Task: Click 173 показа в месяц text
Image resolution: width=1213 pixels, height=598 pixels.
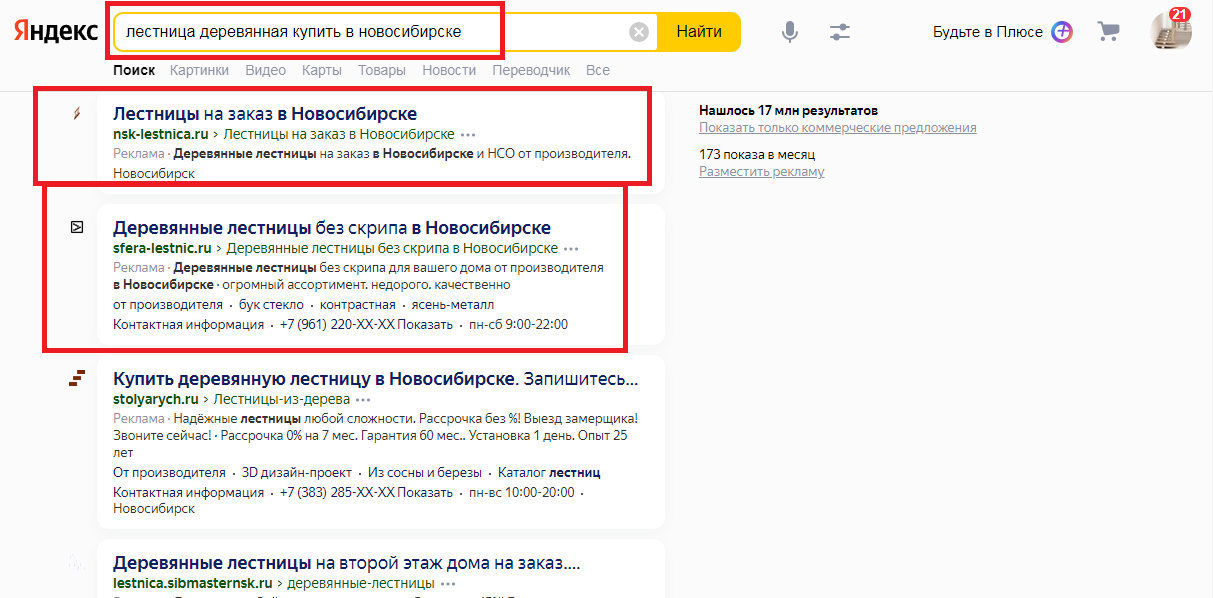Action: [757, 155]
